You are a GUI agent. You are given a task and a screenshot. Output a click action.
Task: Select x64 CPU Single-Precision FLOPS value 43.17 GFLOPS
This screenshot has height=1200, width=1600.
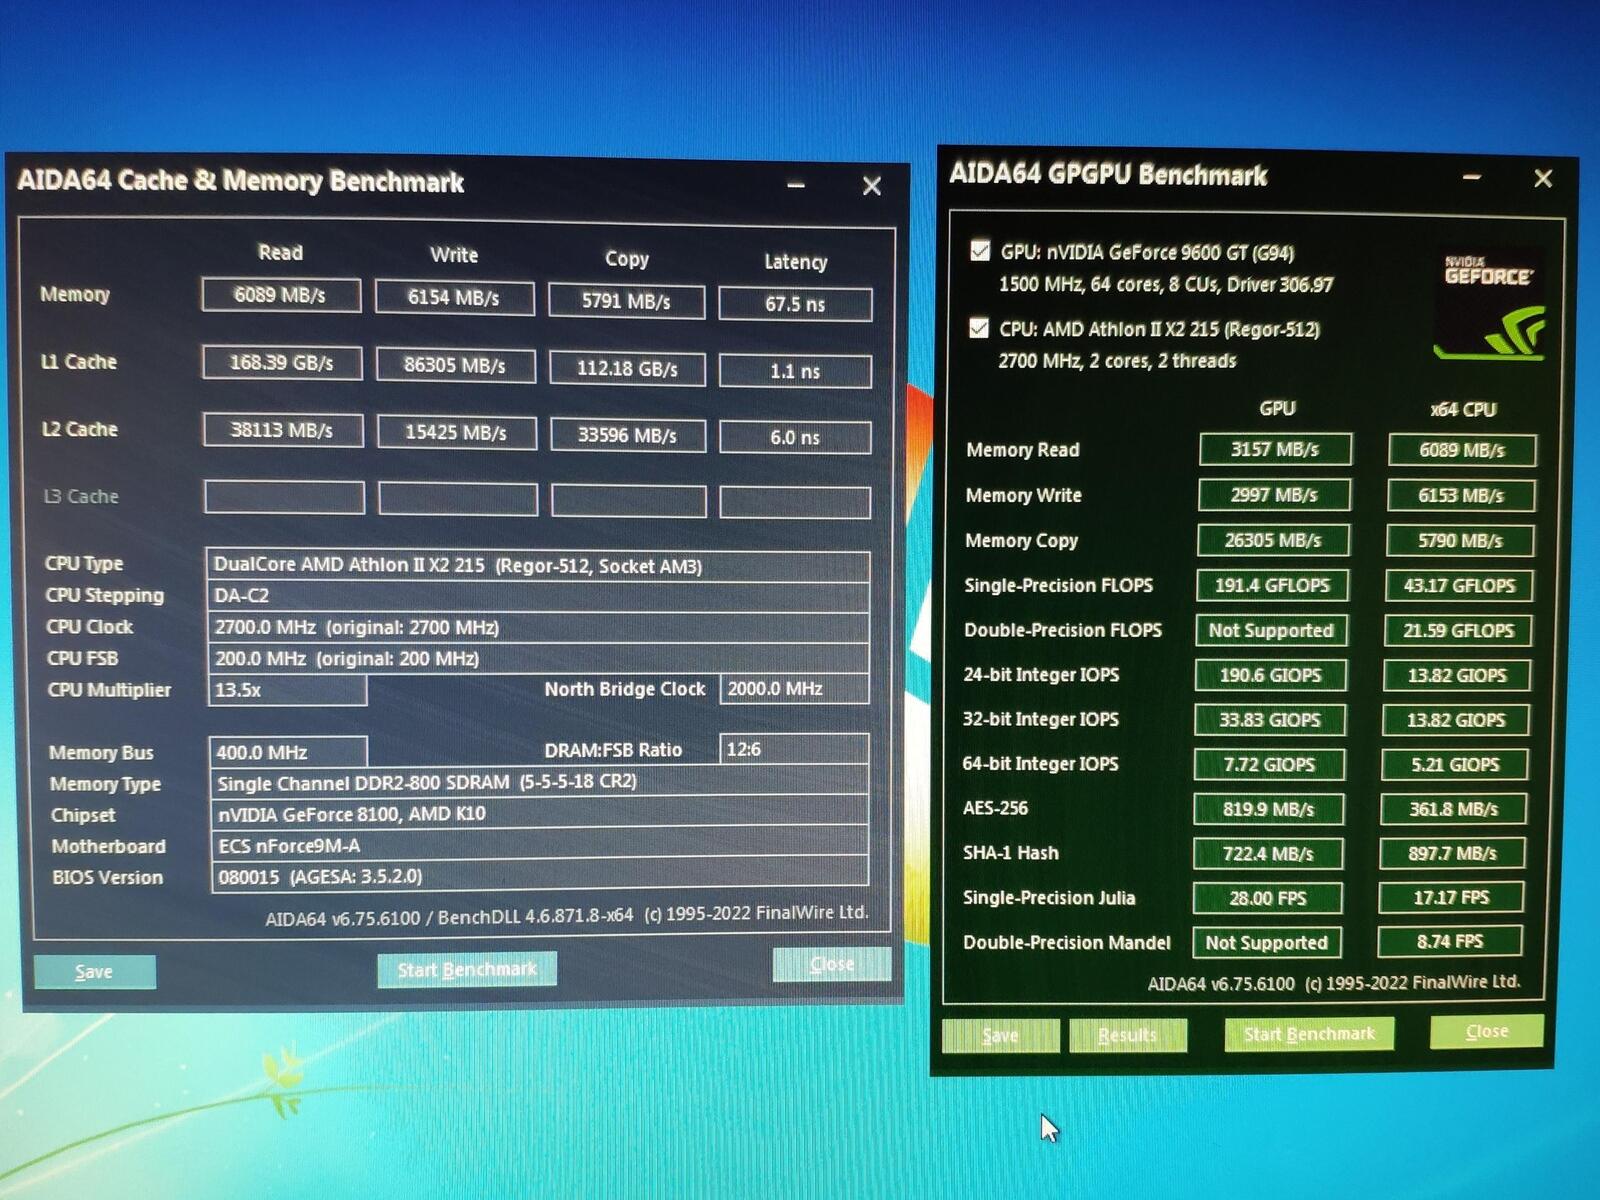tap(1459, 585)
